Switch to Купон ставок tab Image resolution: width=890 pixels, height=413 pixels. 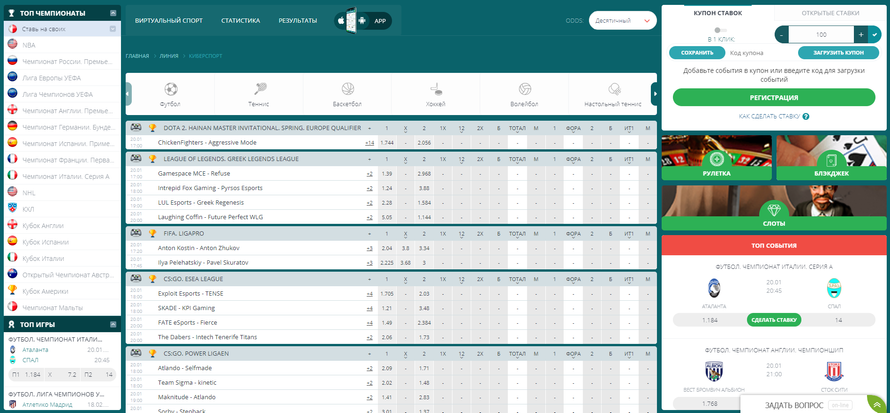[x=717, y=12]
